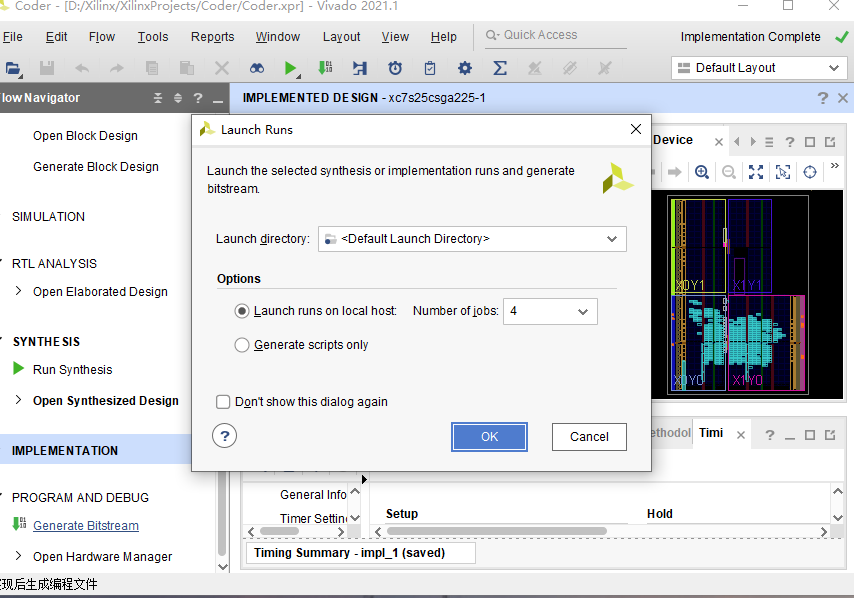Switch to the Timing tab
The width and height of the screenshot is (854, 598).
pos(711,433)
